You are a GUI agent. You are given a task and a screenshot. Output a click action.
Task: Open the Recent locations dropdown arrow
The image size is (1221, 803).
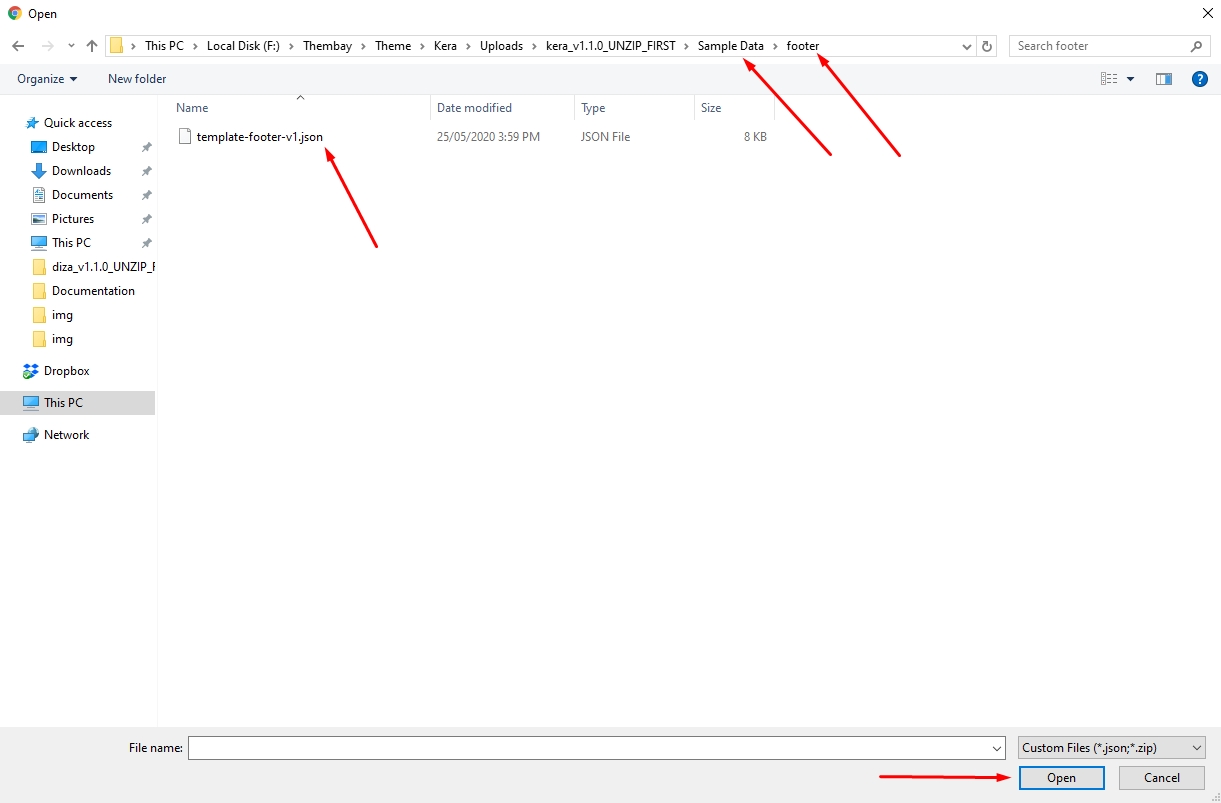71,46
